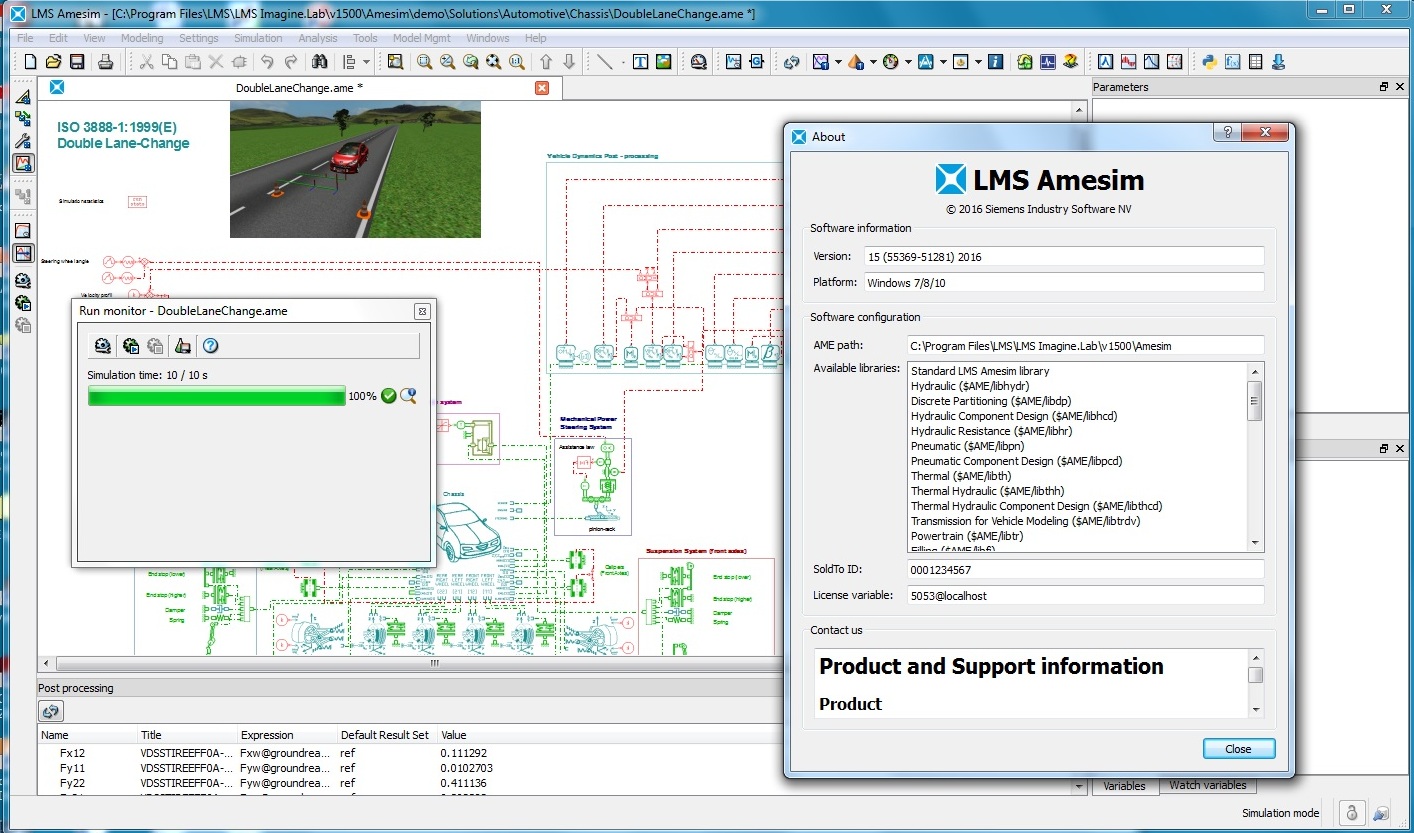Click the Save floppy disk icon

click(x=77, y=62)
